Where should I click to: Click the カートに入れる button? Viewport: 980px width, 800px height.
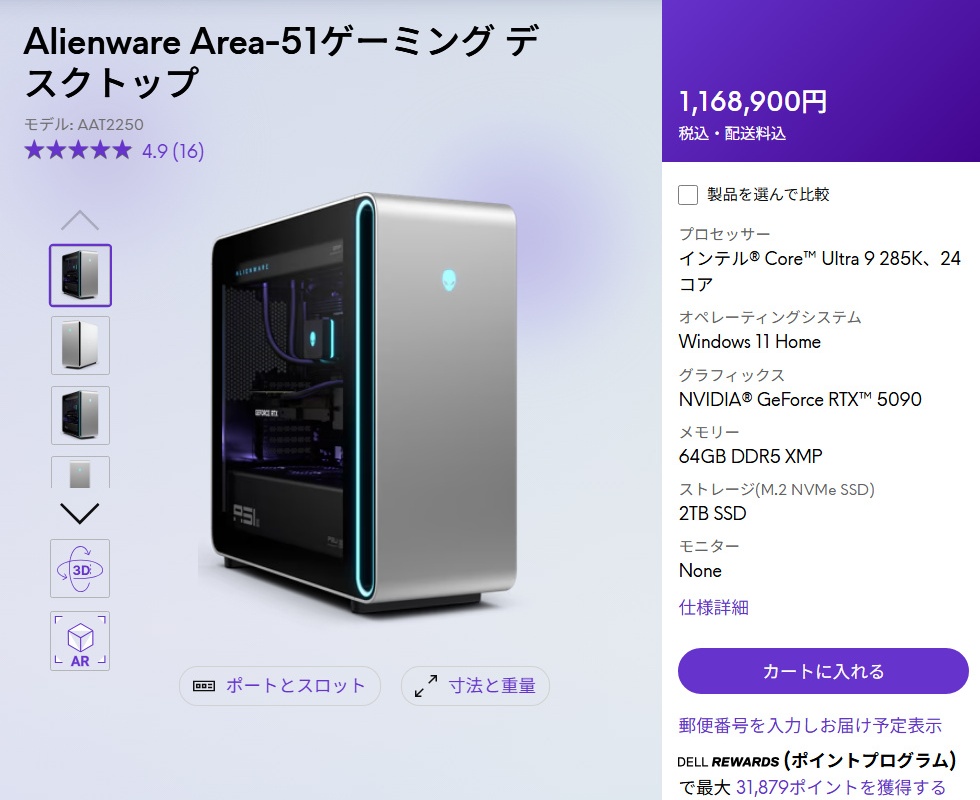pyautogui.click(x=823, y=671)
